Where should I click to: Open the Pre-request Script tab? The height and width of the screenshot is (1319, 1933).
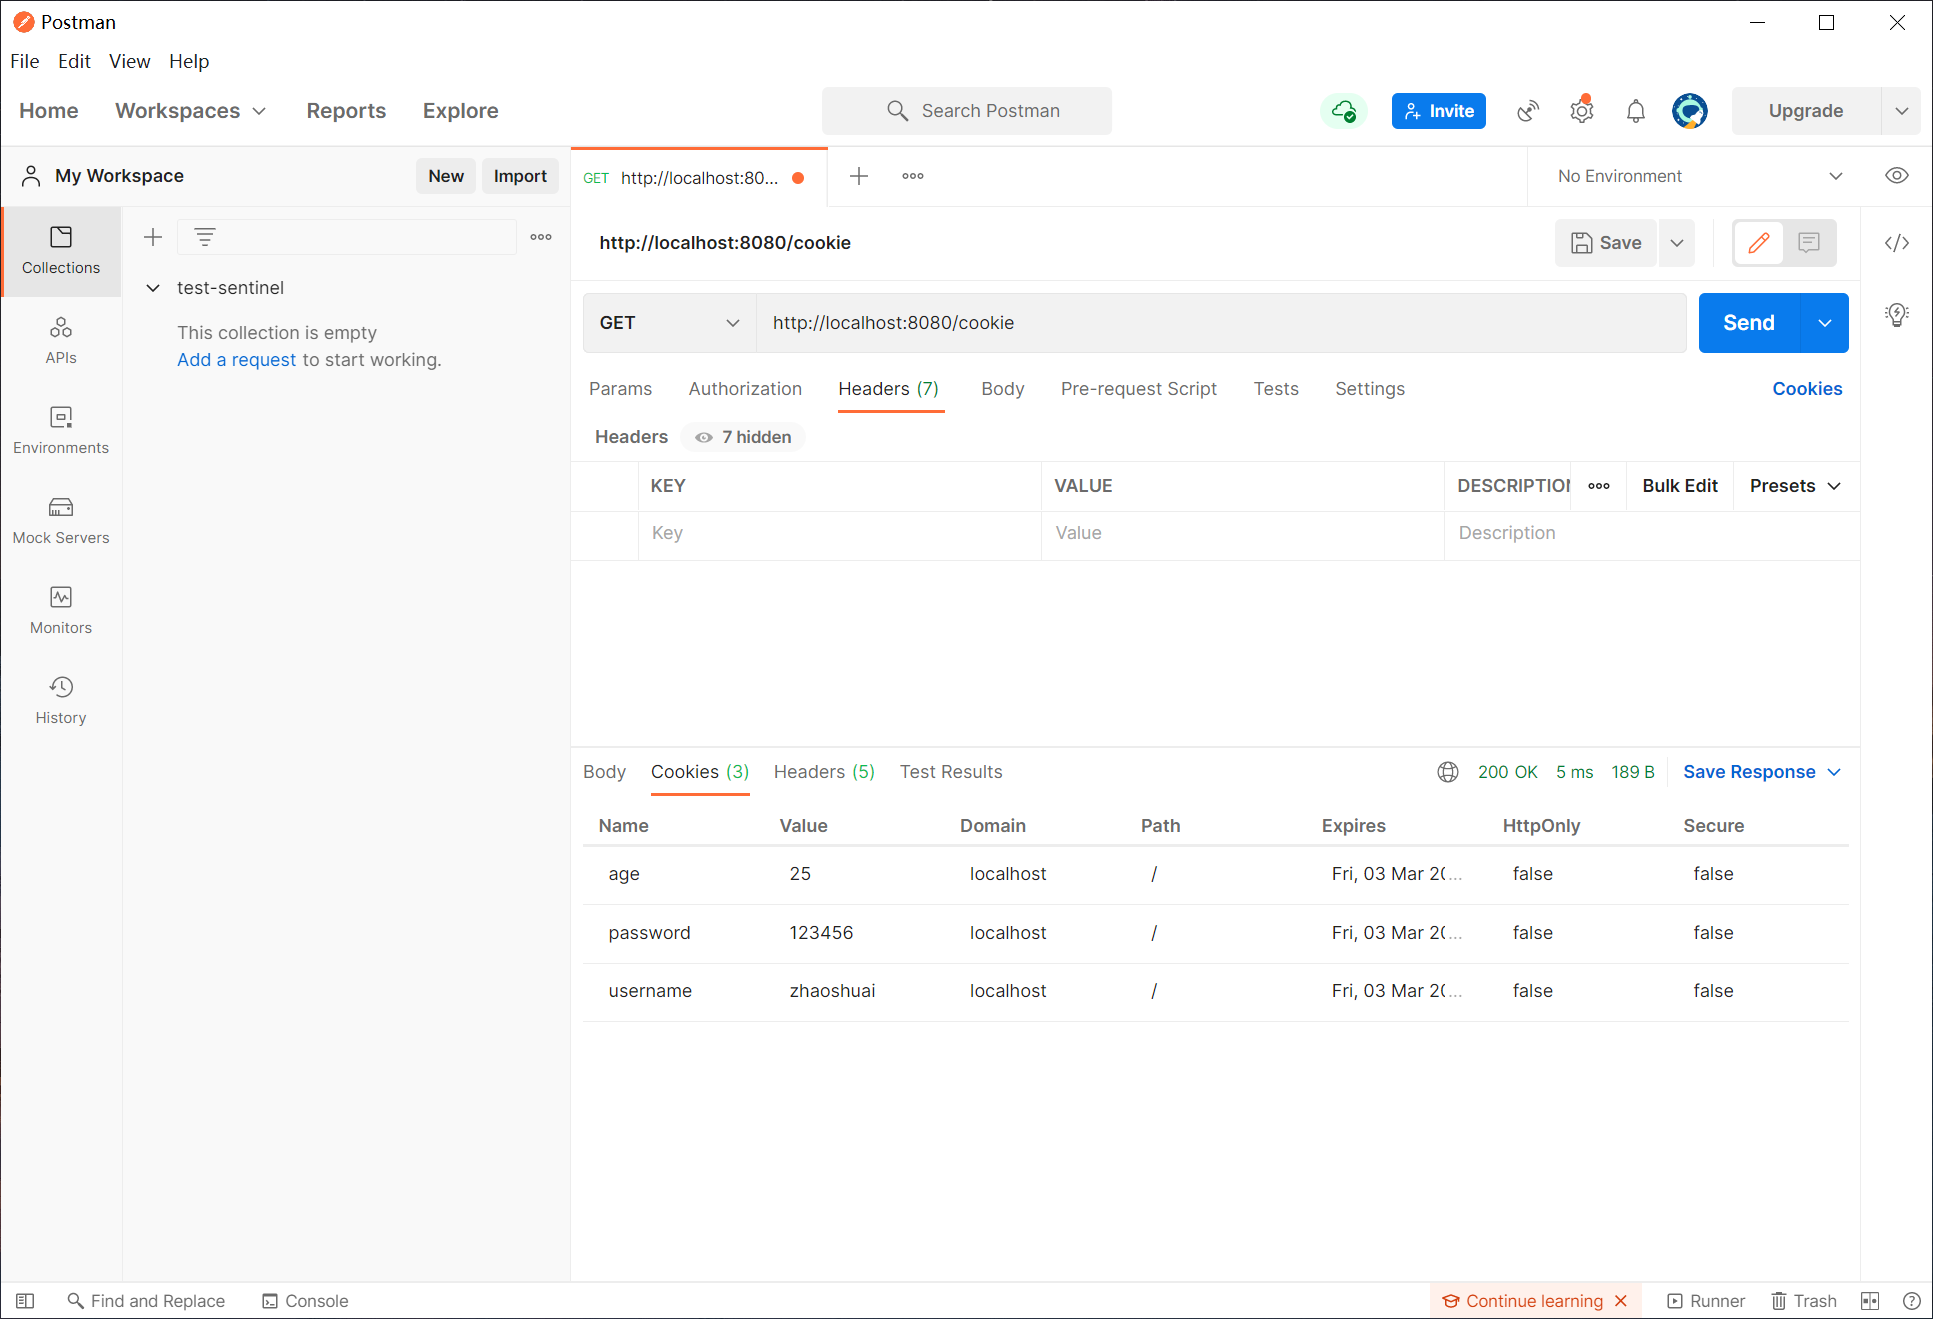coord(1139,389)
